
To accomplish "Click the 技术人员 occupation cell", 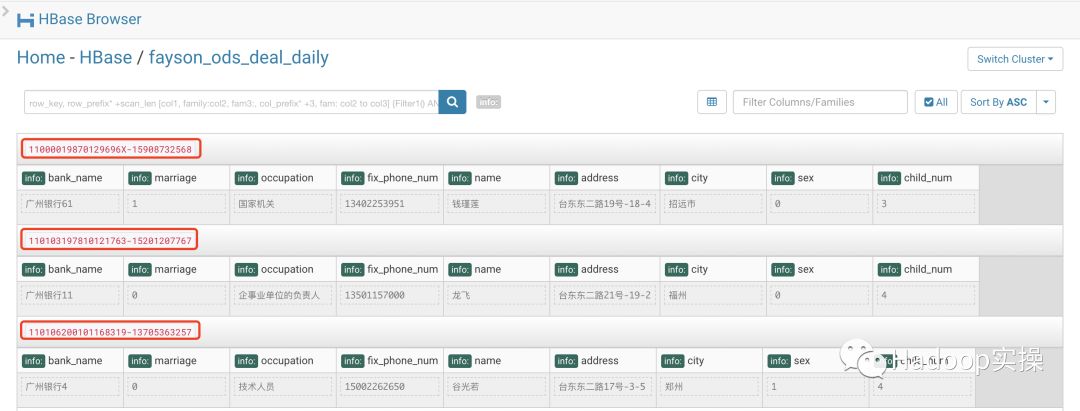I will (x=283, y=386).
